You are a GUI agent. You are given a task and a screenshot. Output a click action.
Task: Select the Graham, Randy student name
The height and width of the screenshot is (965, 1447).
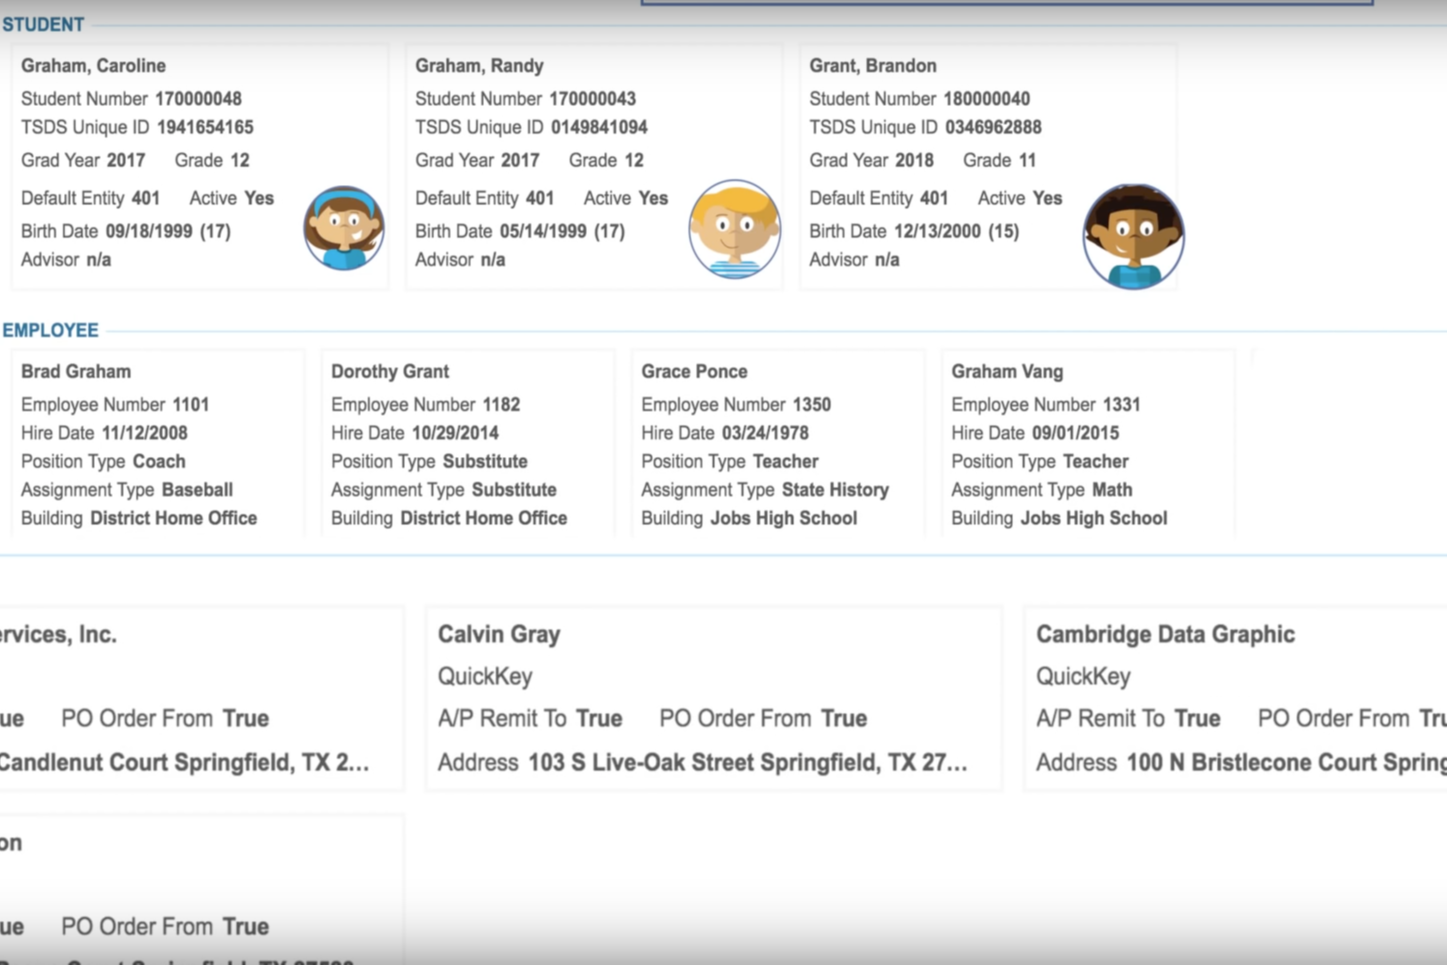point(479,66)
